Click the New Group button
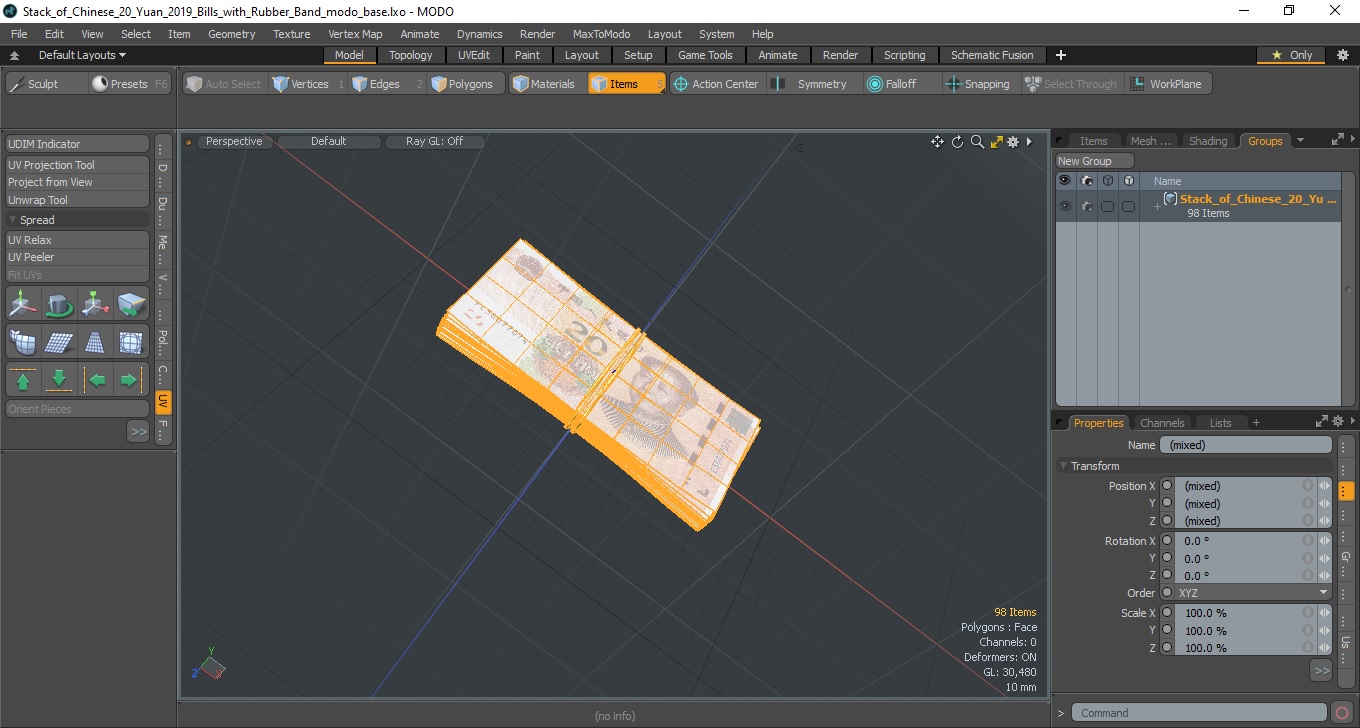This screenshot has height=728, width=1360. 1095,161
